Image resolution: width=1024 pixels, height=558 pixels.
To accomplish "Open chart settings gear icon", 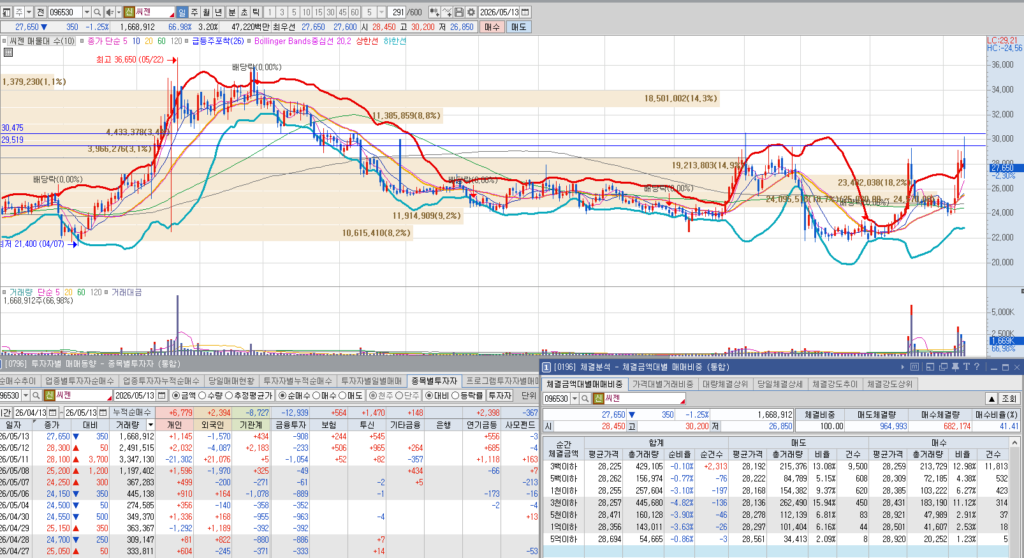I will tap(471, 12).
